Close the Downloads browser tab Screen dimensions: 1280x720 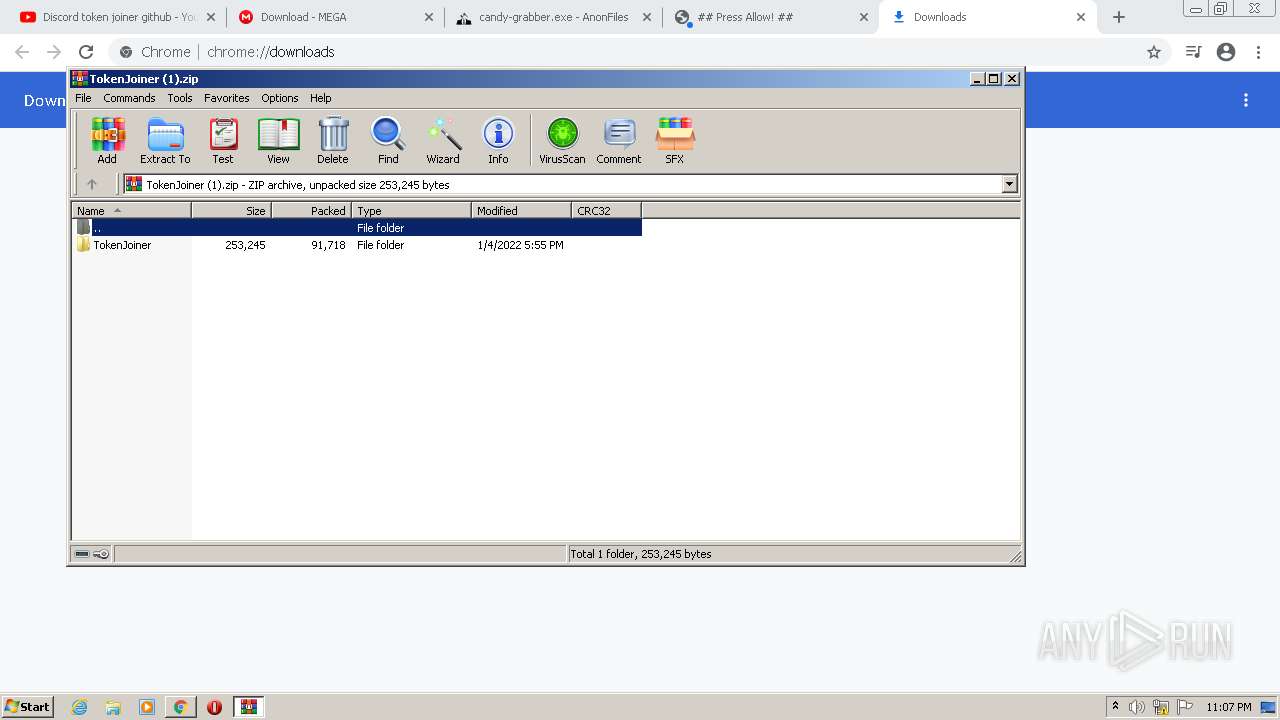pyautogui.click(x=1081, y=17)
